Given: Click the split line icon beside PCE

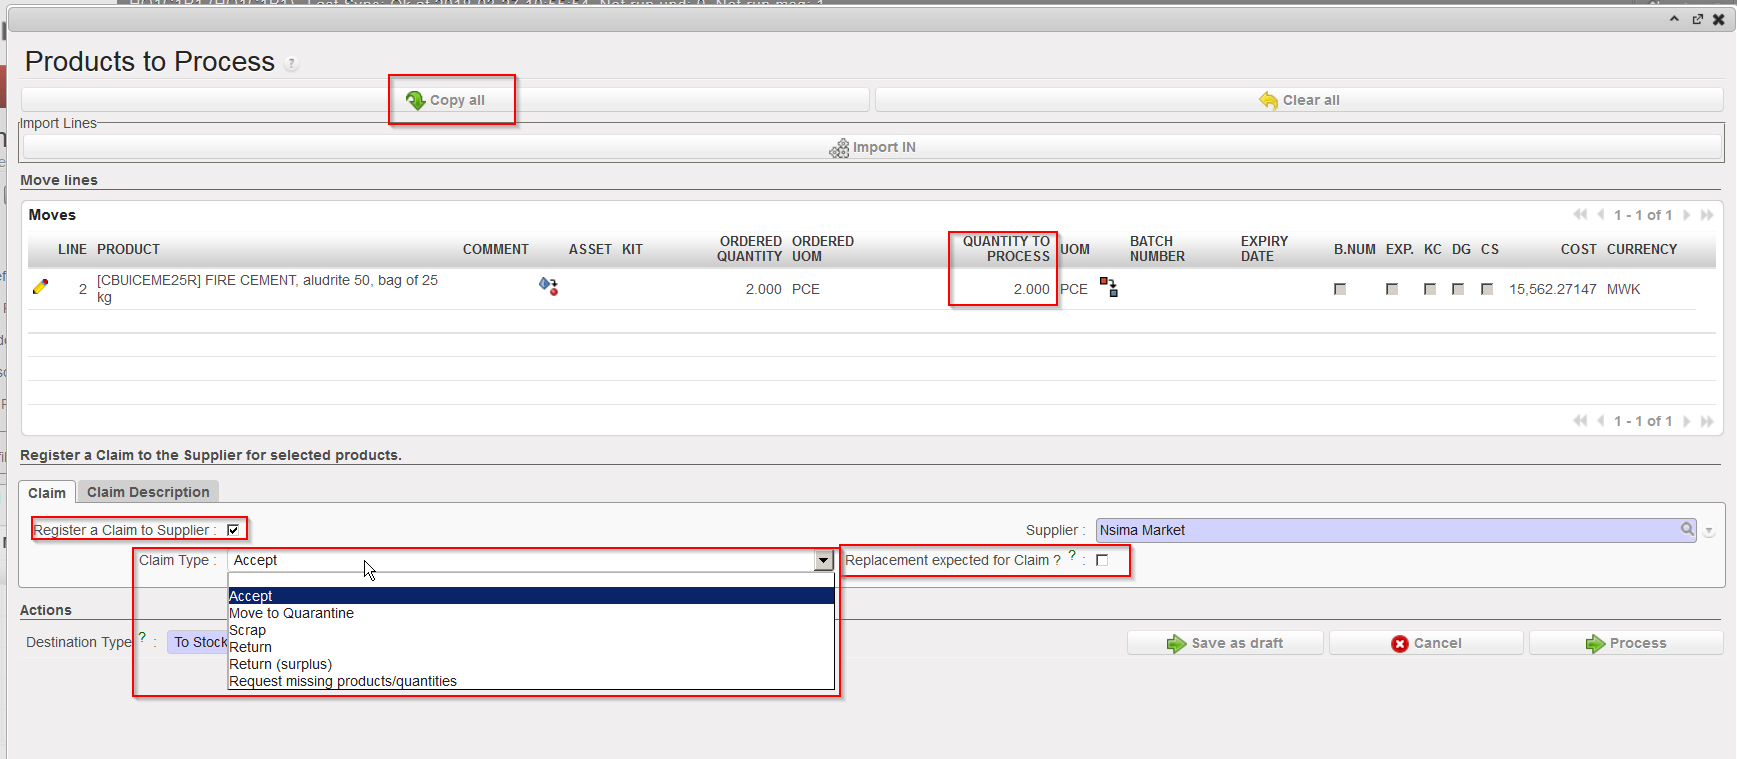Looking at the screenshot, I should pyautogui.click(x=1108, y=288).
